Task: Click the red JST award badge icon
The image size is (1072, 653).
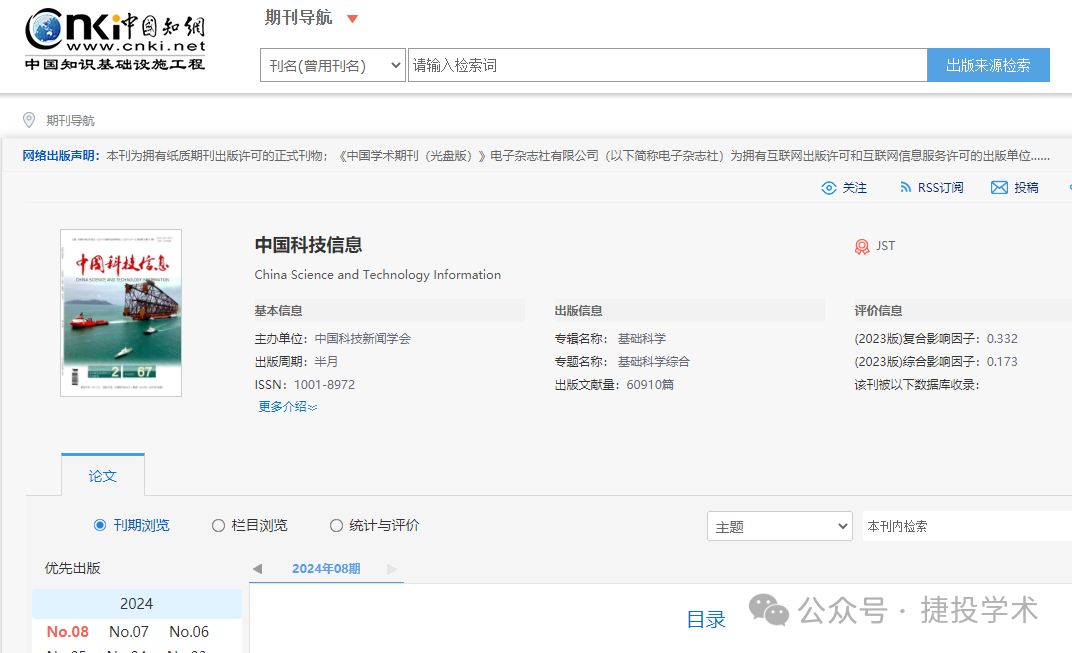Action: [x=861, y=246]
